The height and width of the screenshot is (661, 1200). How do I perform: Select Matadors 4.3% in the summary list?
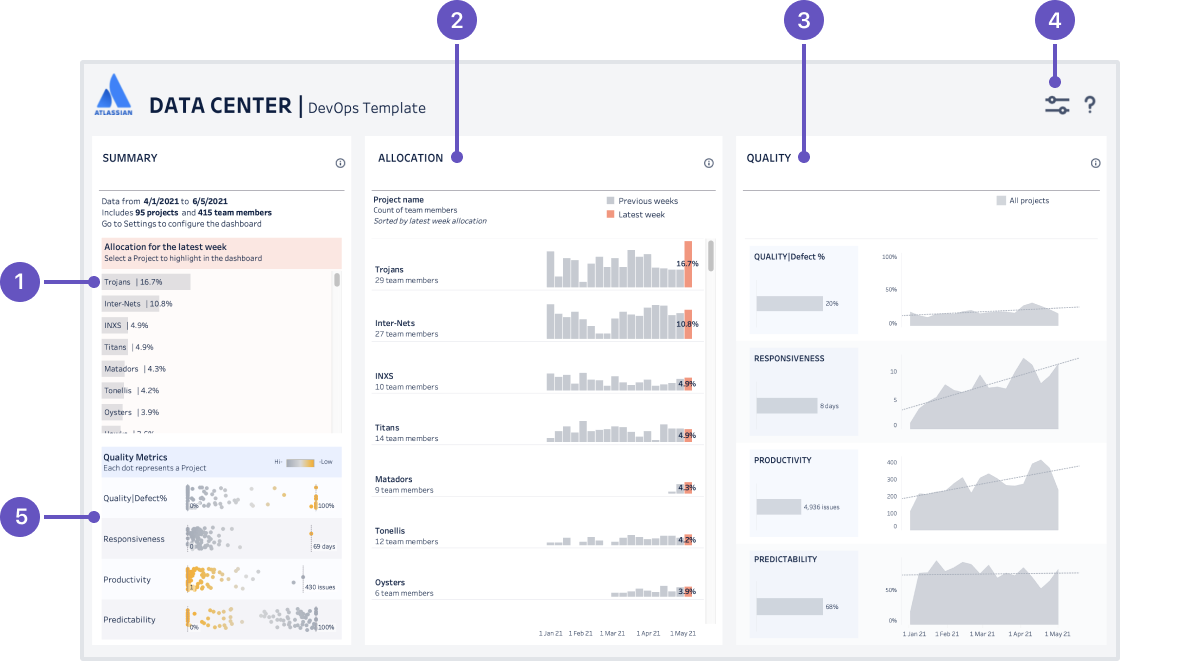[134, 369]
